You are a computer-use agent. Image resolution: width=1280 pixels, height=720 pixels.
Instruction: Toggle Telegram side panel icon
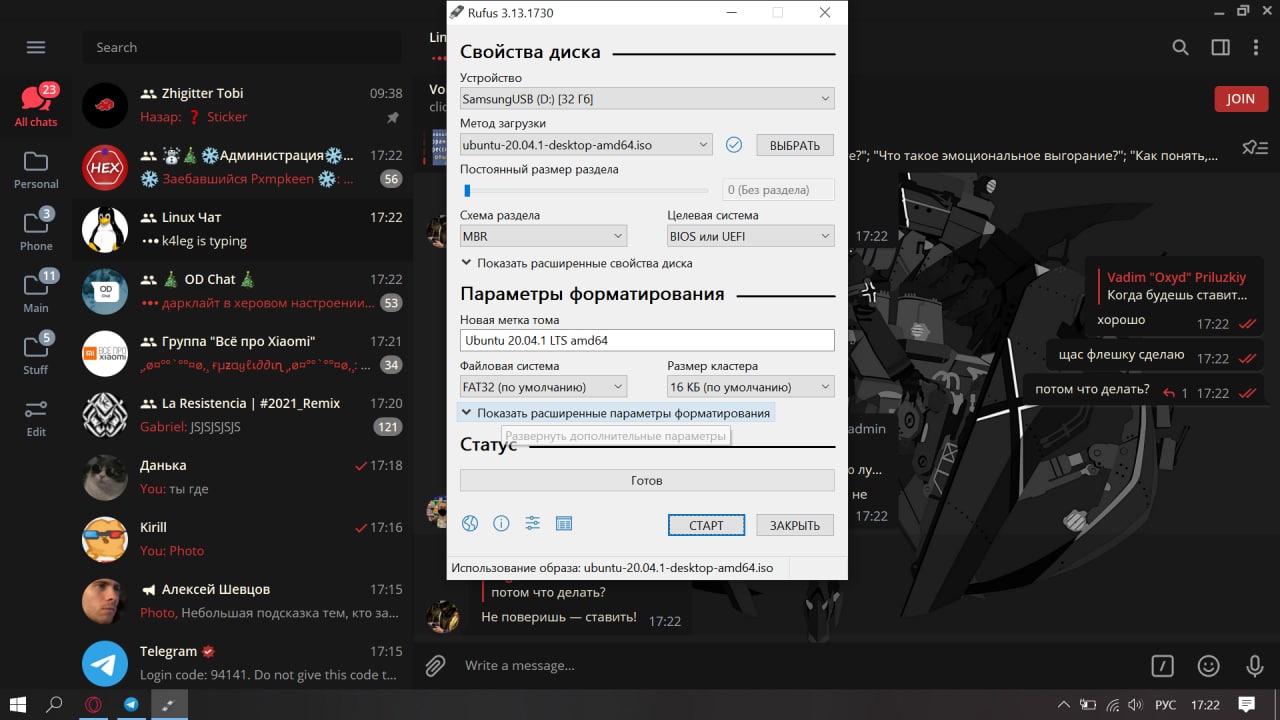pyautogui.click(x=1220, y=47)
